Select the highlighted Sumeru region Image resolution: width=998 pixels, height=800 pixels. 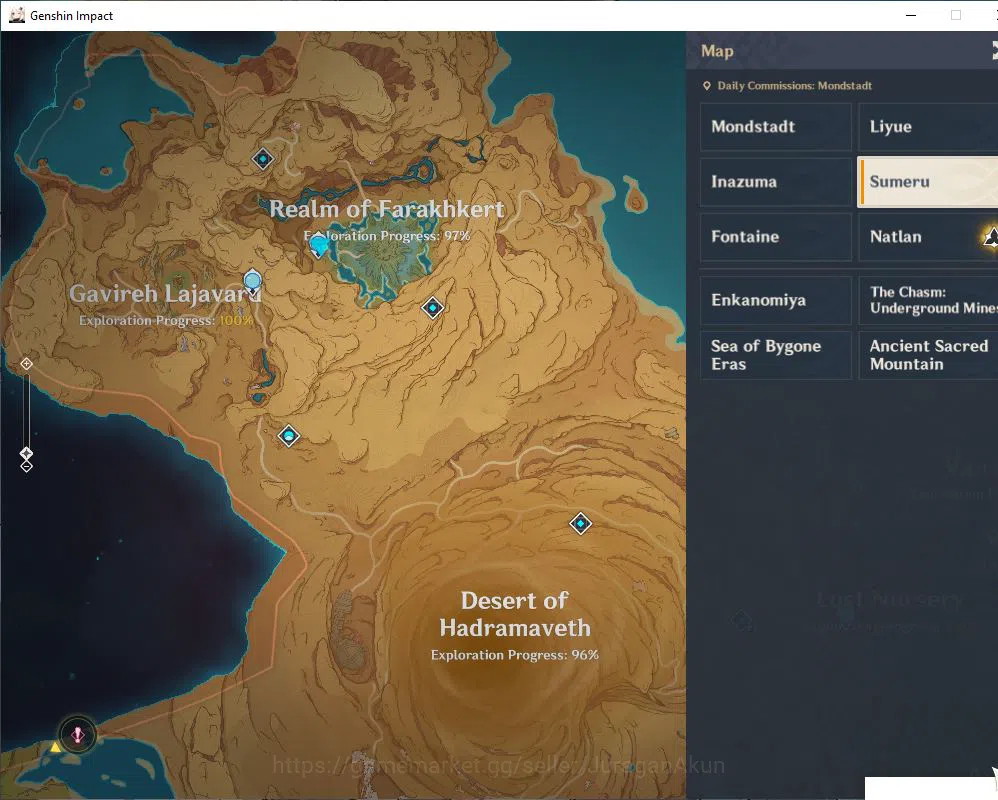tap(928, 182)
